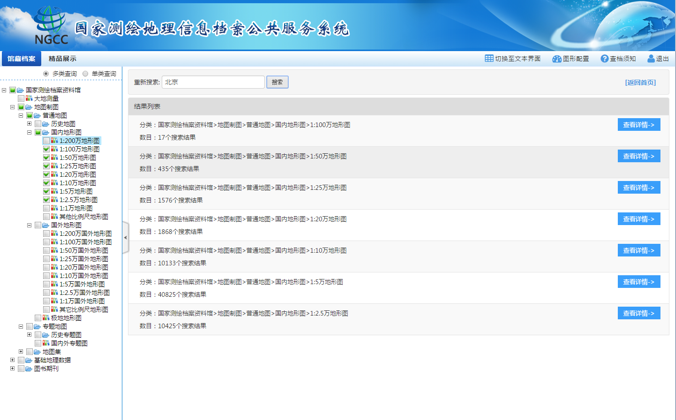Select the 1:20万地形图 tree label
The width and height of the screenshot is (676, 420).
pos(78,175)
